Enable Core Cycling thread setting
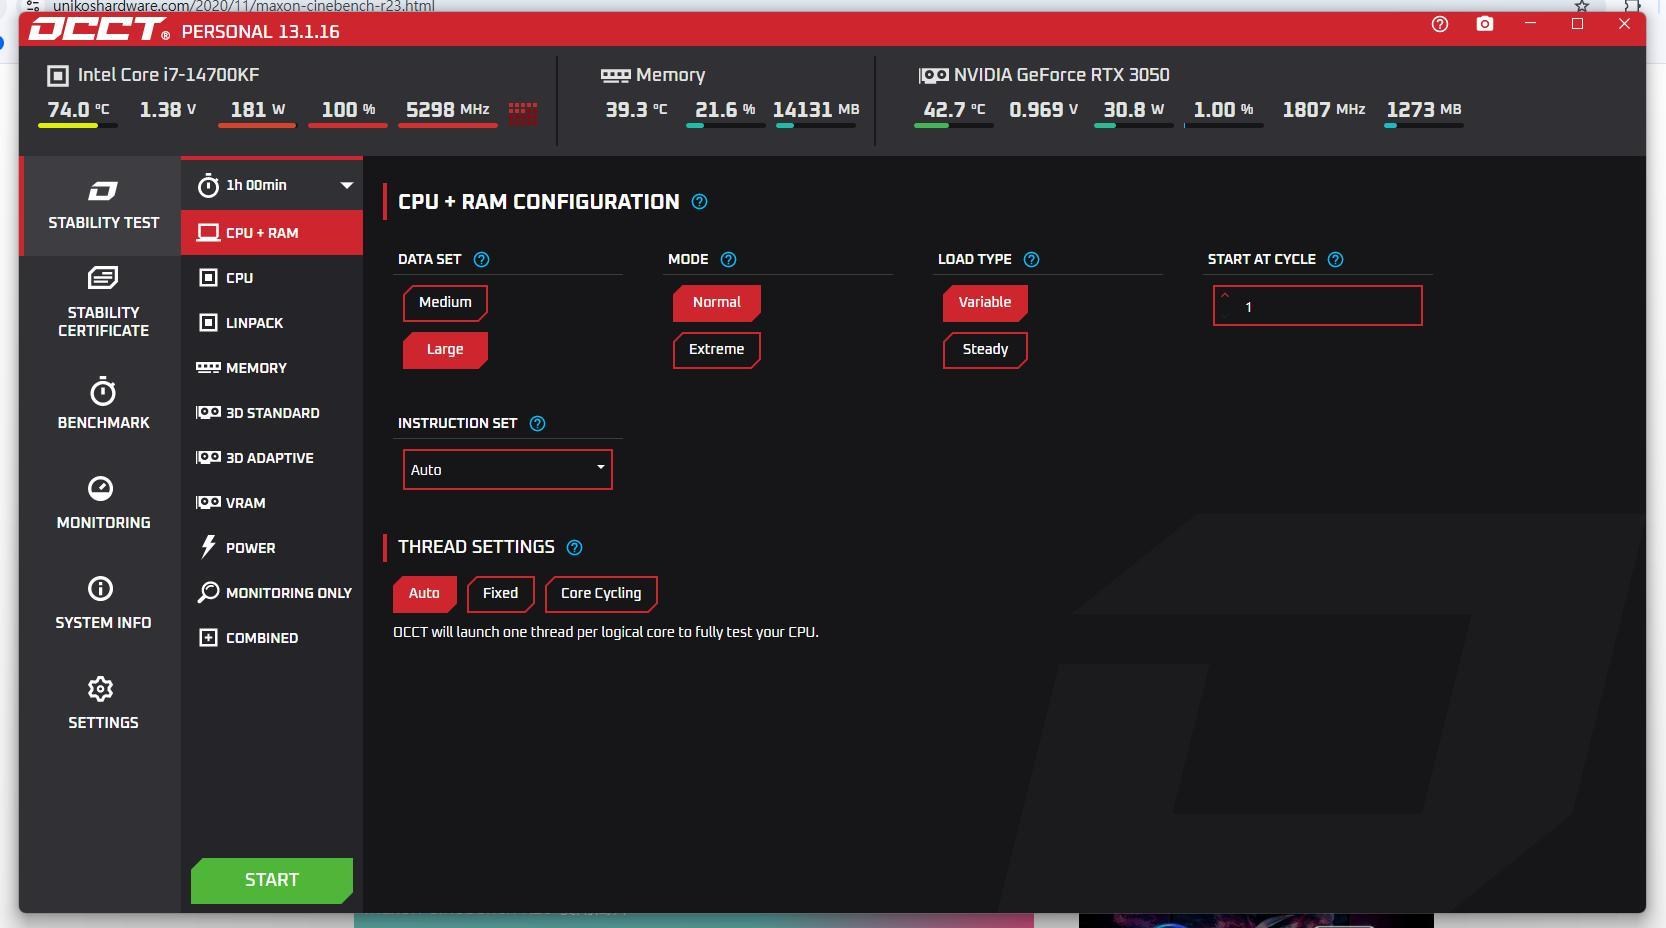 [601, 594]
